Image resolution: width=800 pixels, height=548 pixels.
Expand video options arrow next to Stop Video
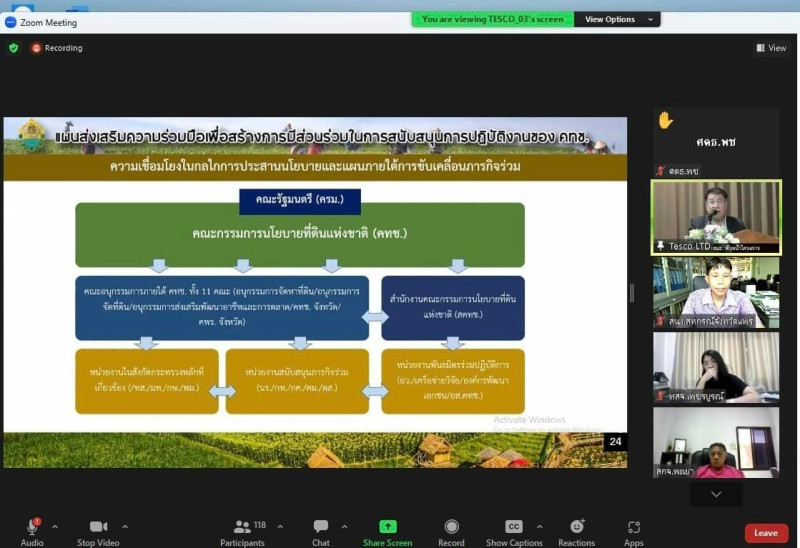pos(125,526)
